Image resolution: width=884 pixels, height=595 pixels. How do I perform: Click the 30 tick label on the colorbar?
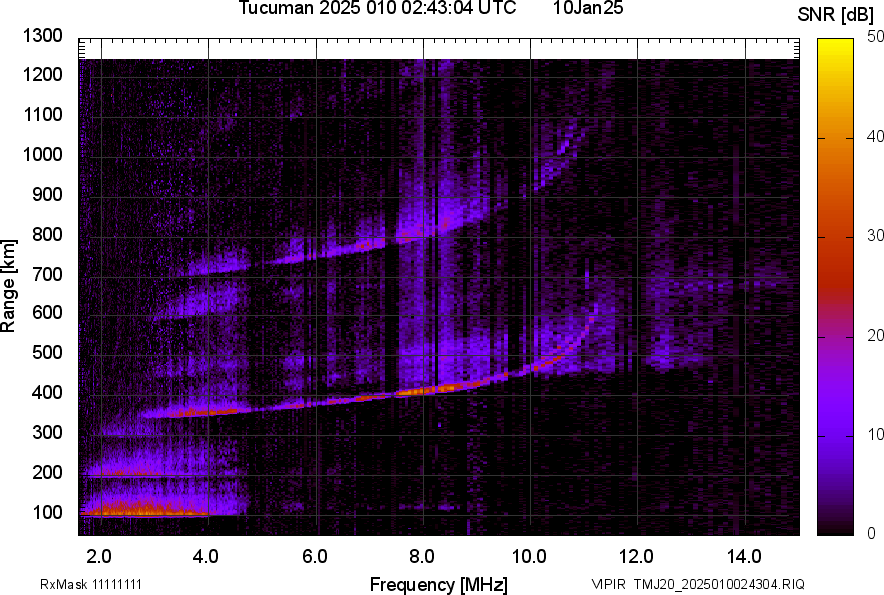tap(876, 235)
